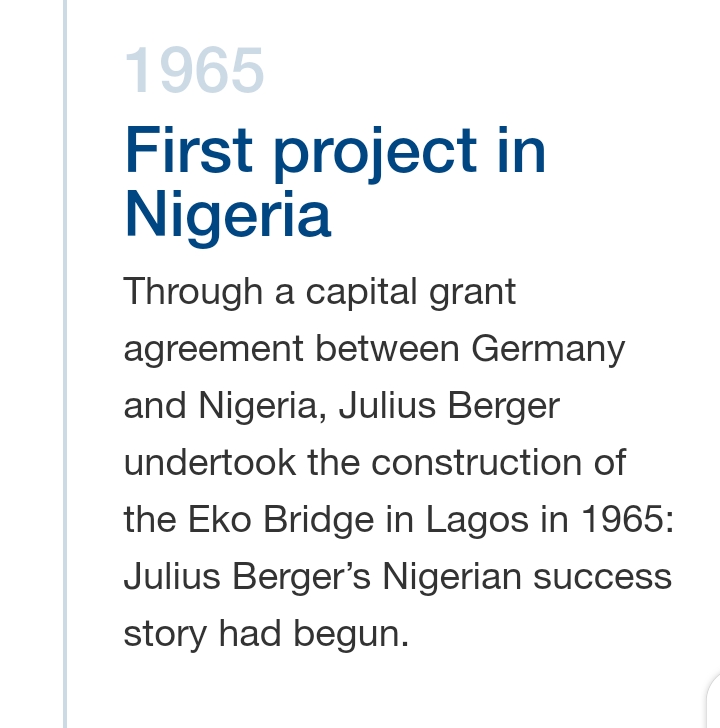720x728 pixels.
Task: Click the word "Lagos" in the paragraph
Action: pos(466,520)
